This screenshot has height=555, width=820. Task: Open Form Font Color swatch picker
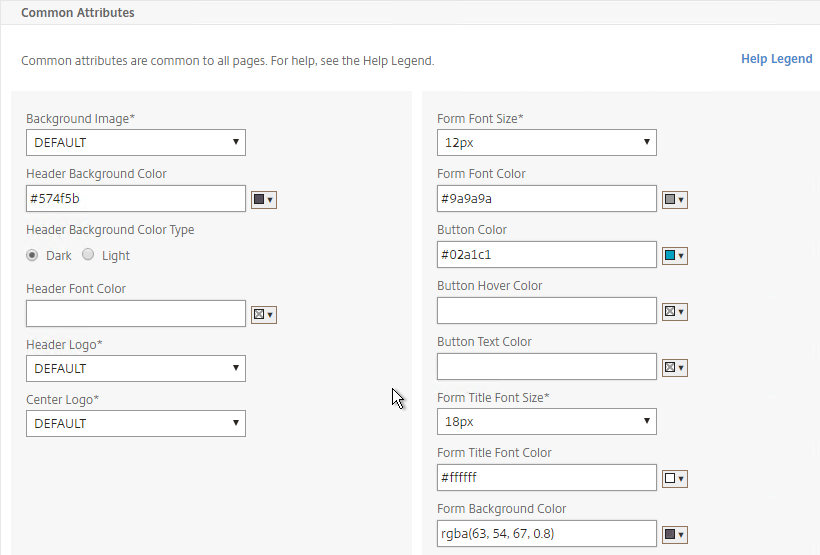(675, 199)
